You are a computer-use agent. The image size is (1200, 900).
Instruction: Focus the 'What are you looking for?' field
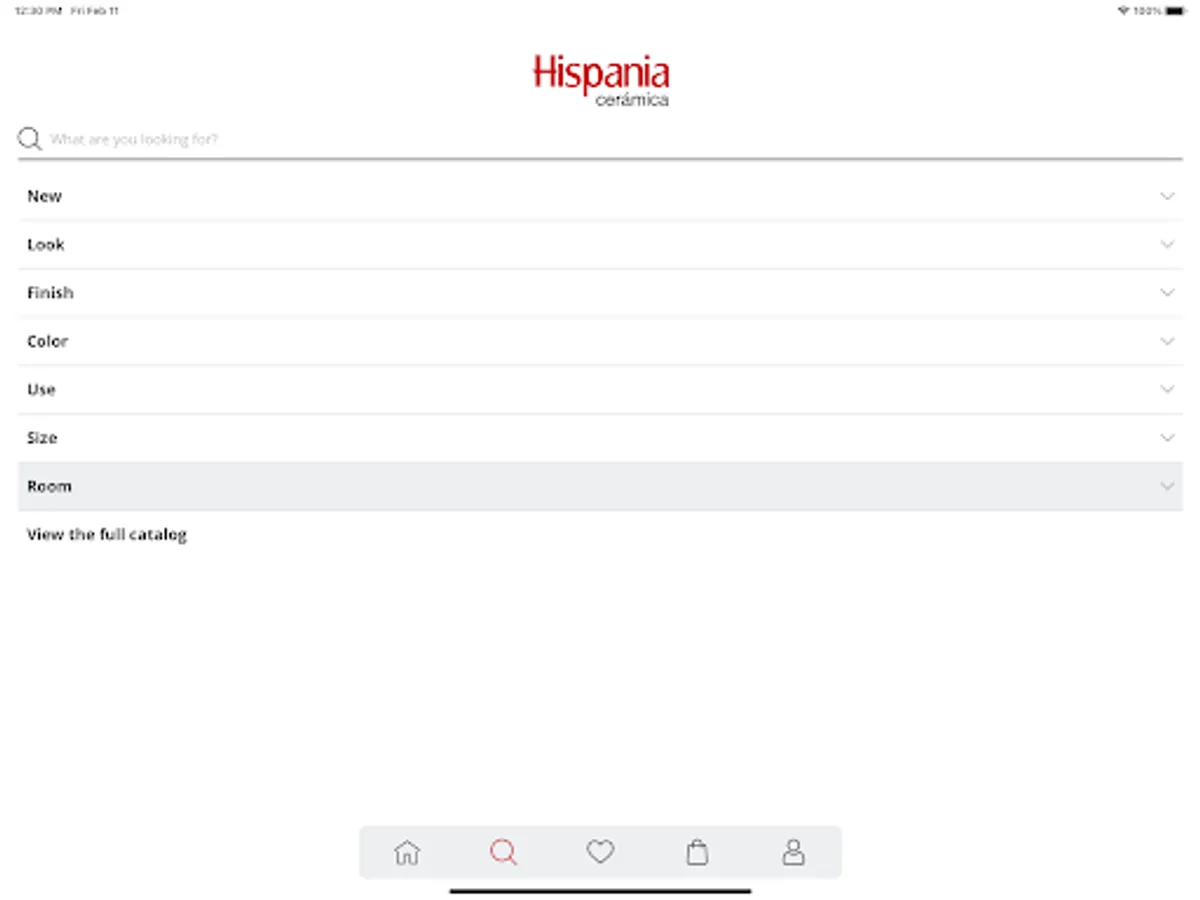(600, 139)
